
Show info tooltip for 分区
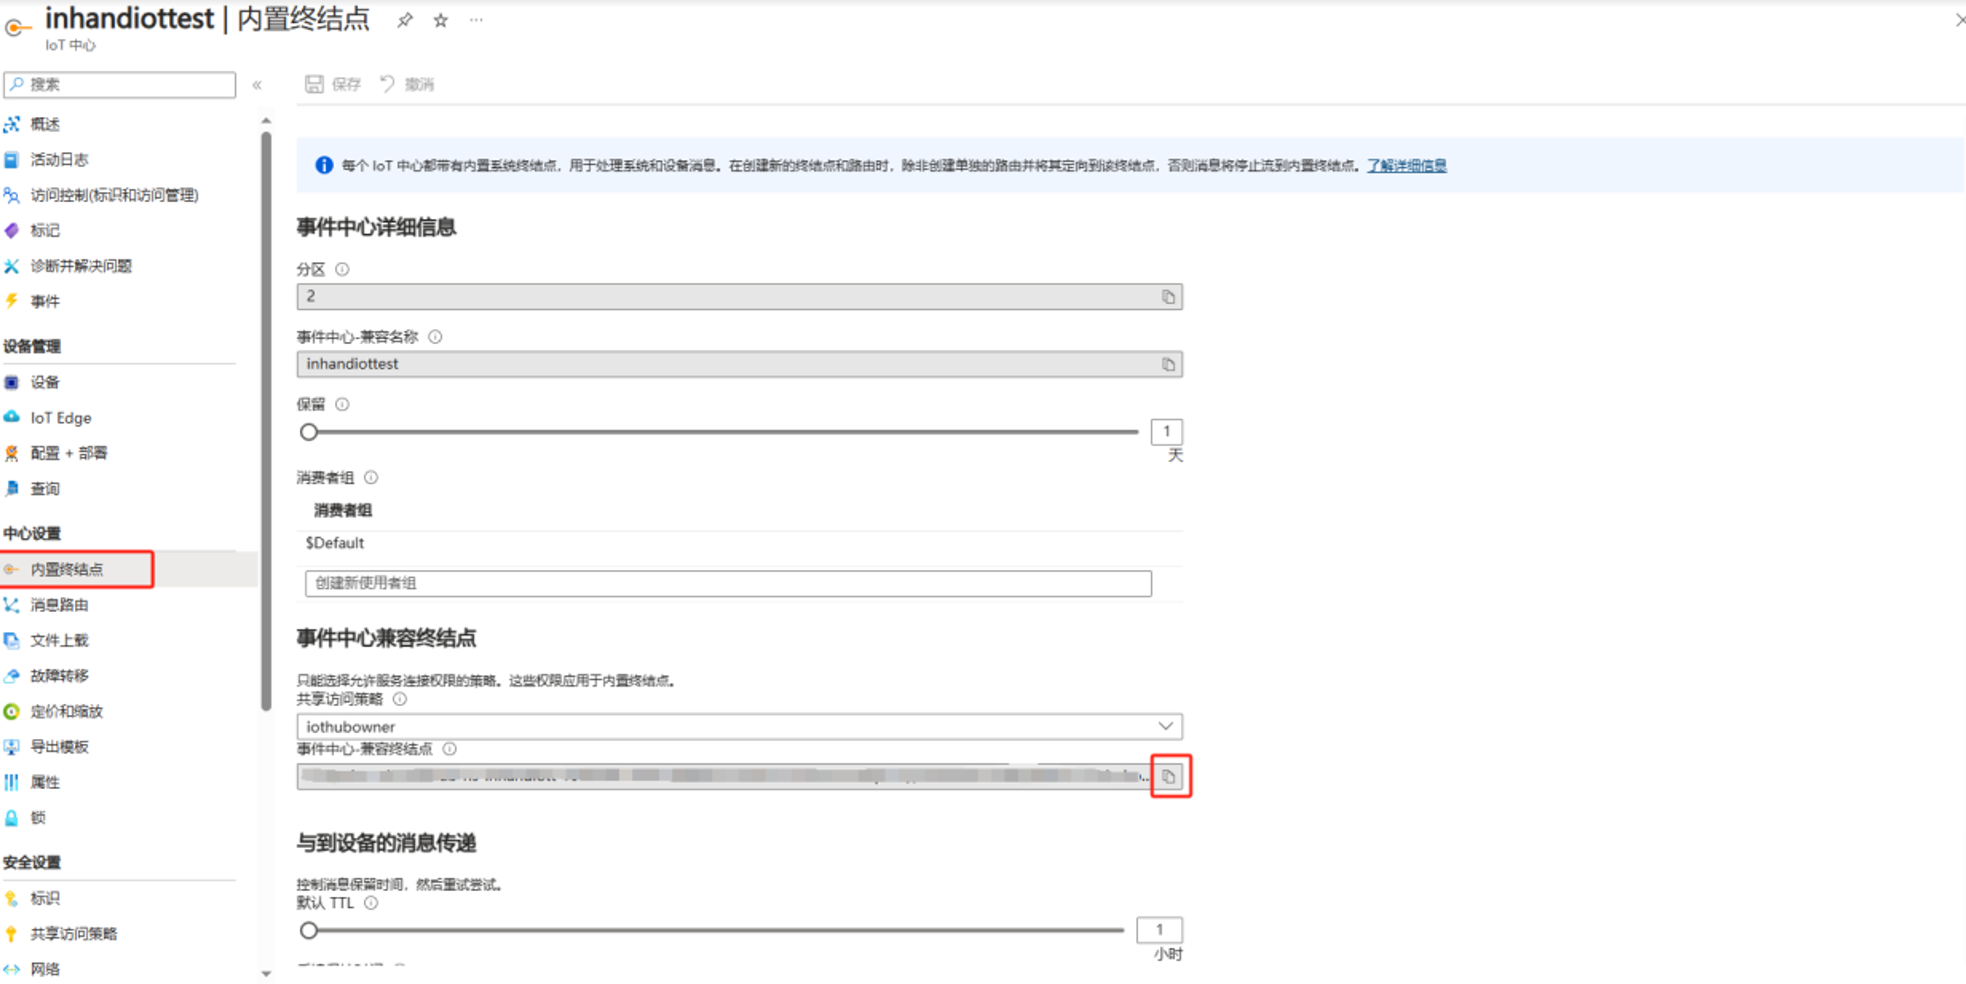(342, 269)
